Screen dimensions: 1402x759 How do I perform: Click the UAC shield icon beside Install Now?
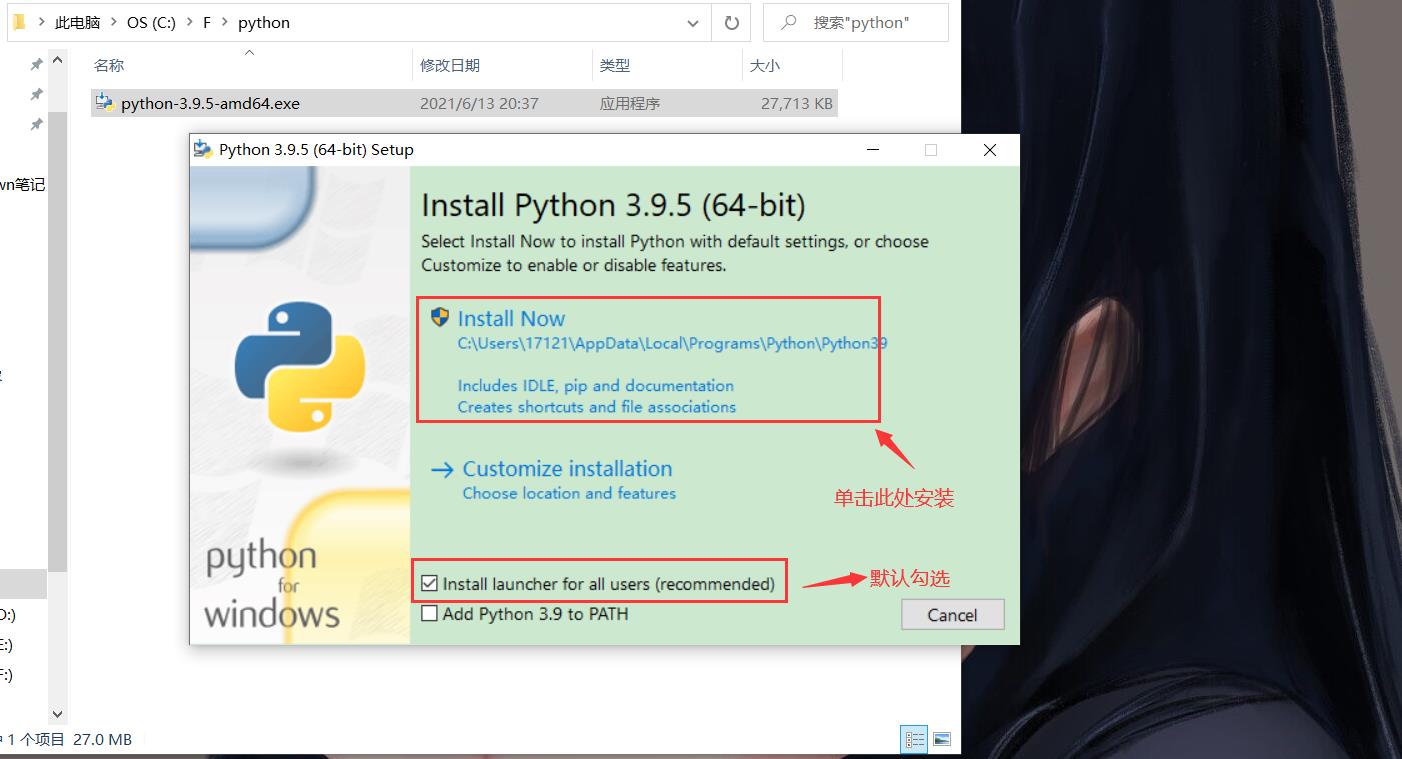439,317
